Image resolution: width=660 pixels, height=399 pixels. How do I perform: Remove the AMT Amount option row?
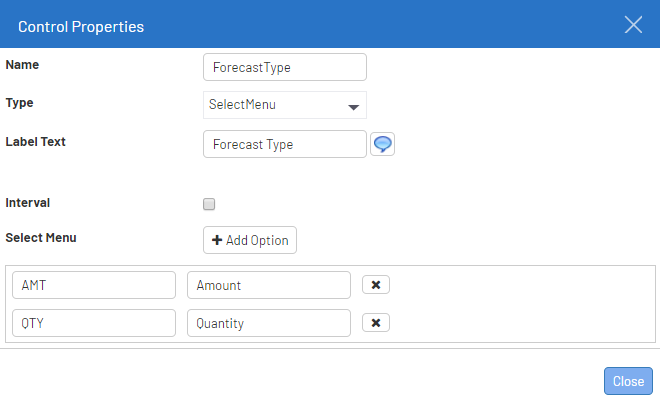click(376, 285)
